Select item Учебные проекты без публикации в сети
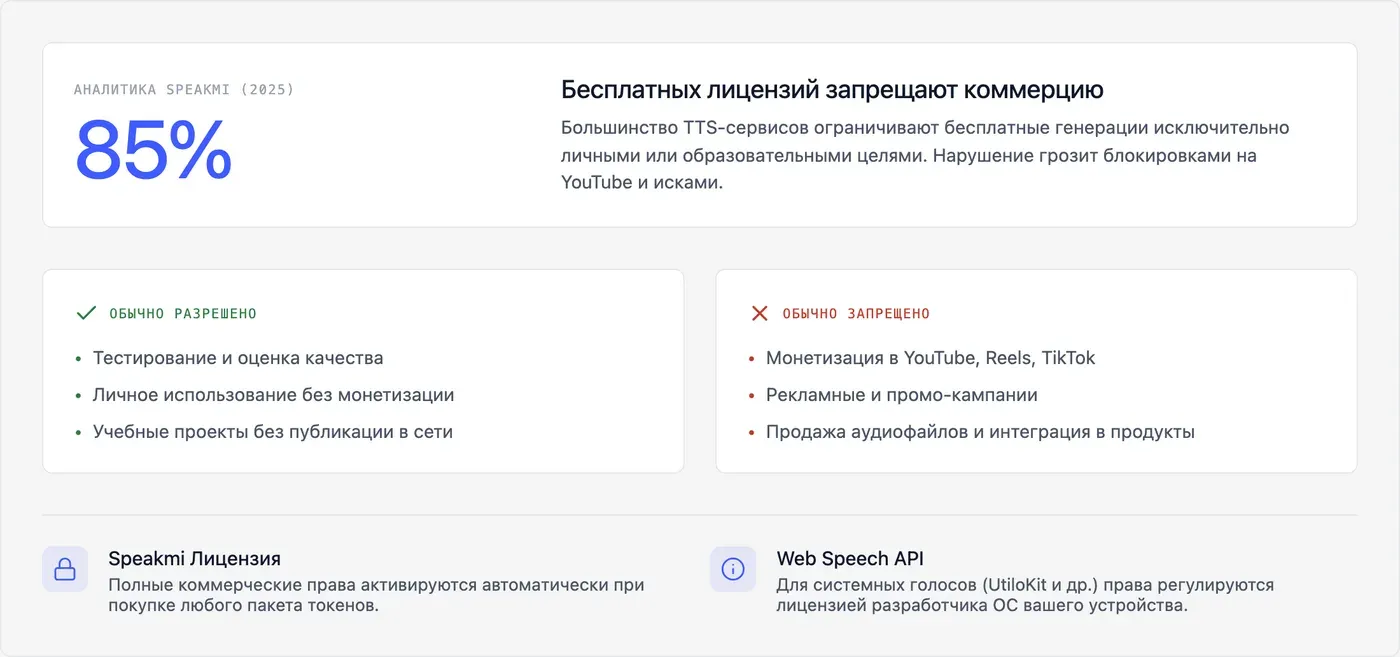Image resolution: width=1400 pixels, height=657 pixels. pos(273,432)
